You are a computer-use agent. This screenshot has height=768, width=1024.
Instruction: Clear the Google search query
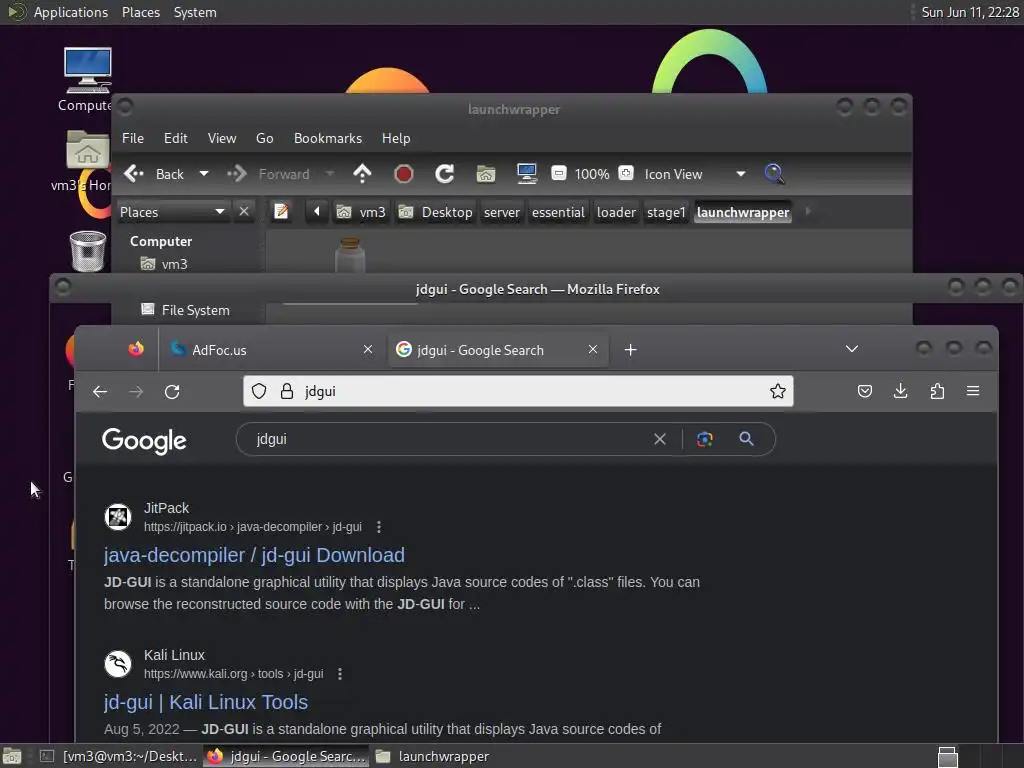click(x=660, y=439)
